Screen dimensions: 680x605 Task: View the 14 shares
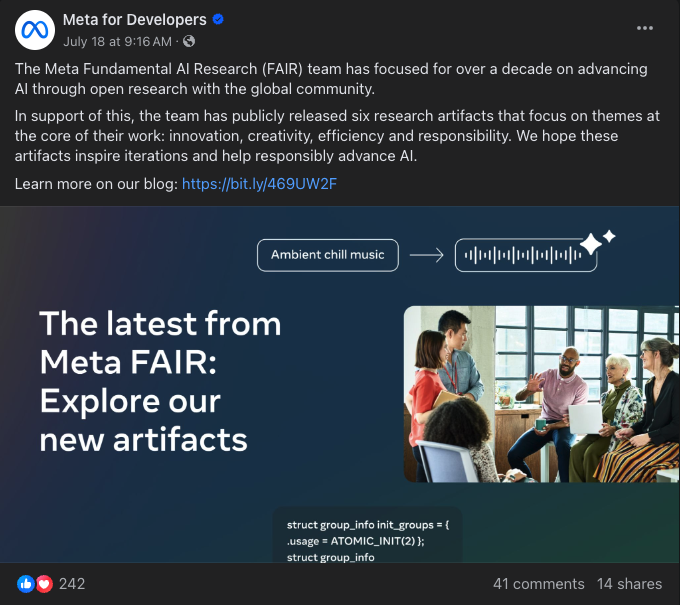pyautogui.click(x=629, y=584)
